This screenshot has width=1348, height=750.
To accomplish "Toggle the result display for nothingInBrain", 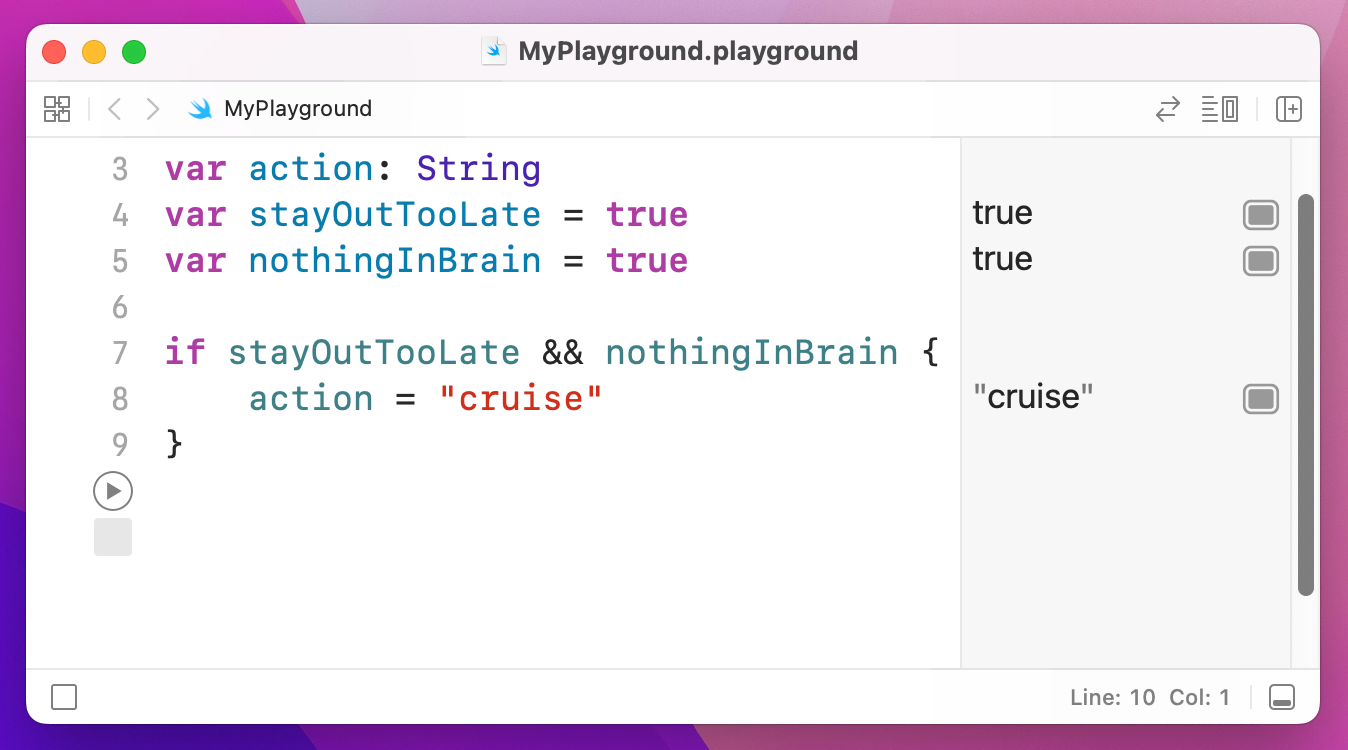I will click(x=1260, y=261).
